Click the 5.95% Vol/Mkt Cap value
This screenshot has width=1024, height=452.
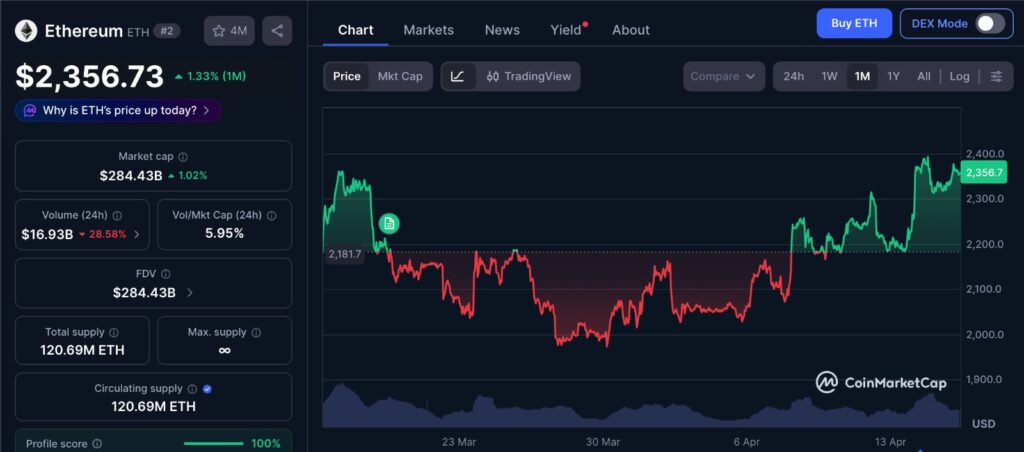224,233
